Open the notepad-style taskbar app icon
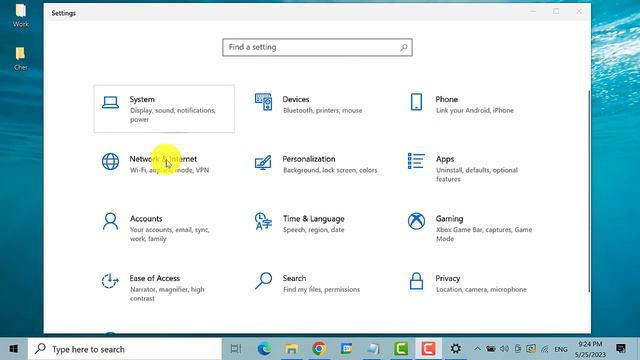Viewport: 640px width, 360px height. (373, 349)
